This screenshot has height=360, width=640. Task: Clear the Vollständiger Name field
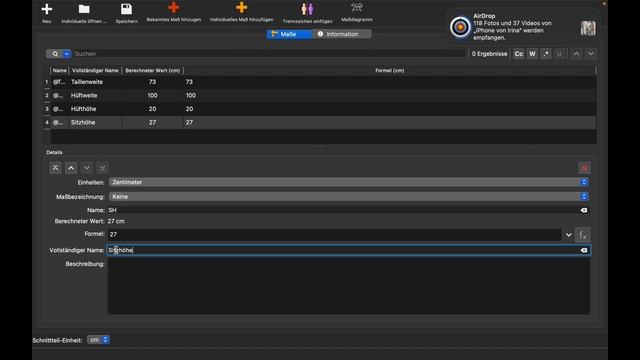[584, 250]
